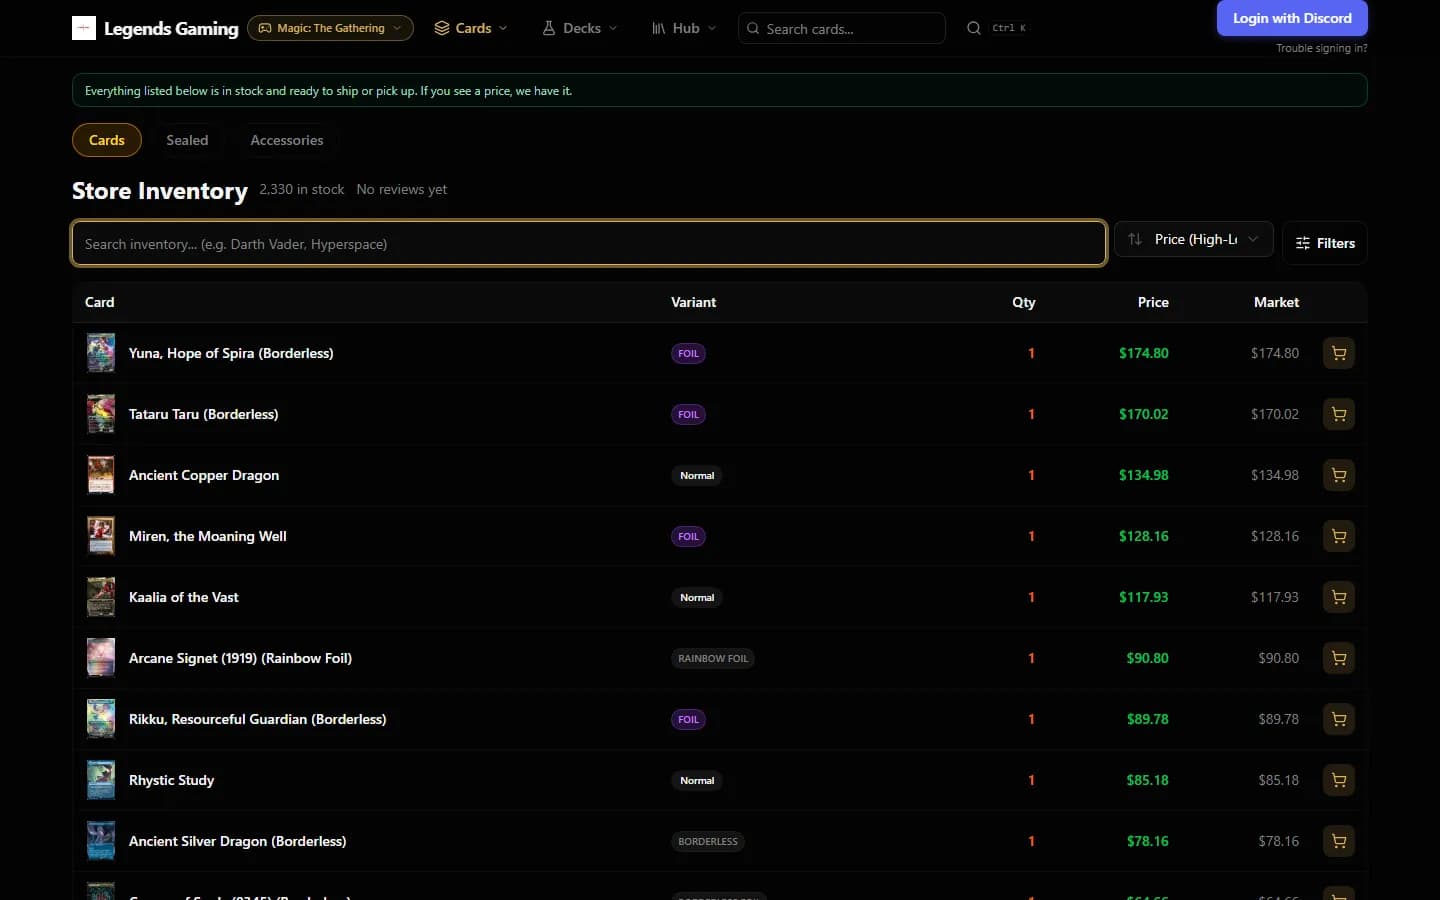Click Ancient Silver Dragon (Borderless) name
This screenshot has width=1440, height=900.
click(x=237, y=841)
